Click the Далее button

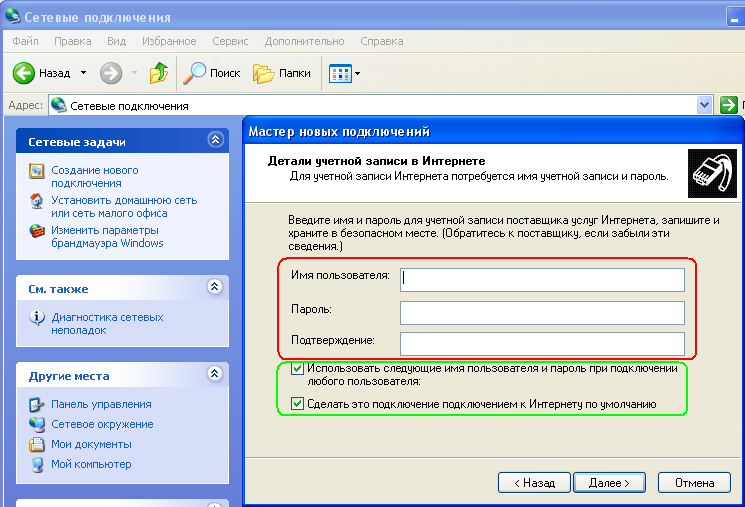coord(610,483)
